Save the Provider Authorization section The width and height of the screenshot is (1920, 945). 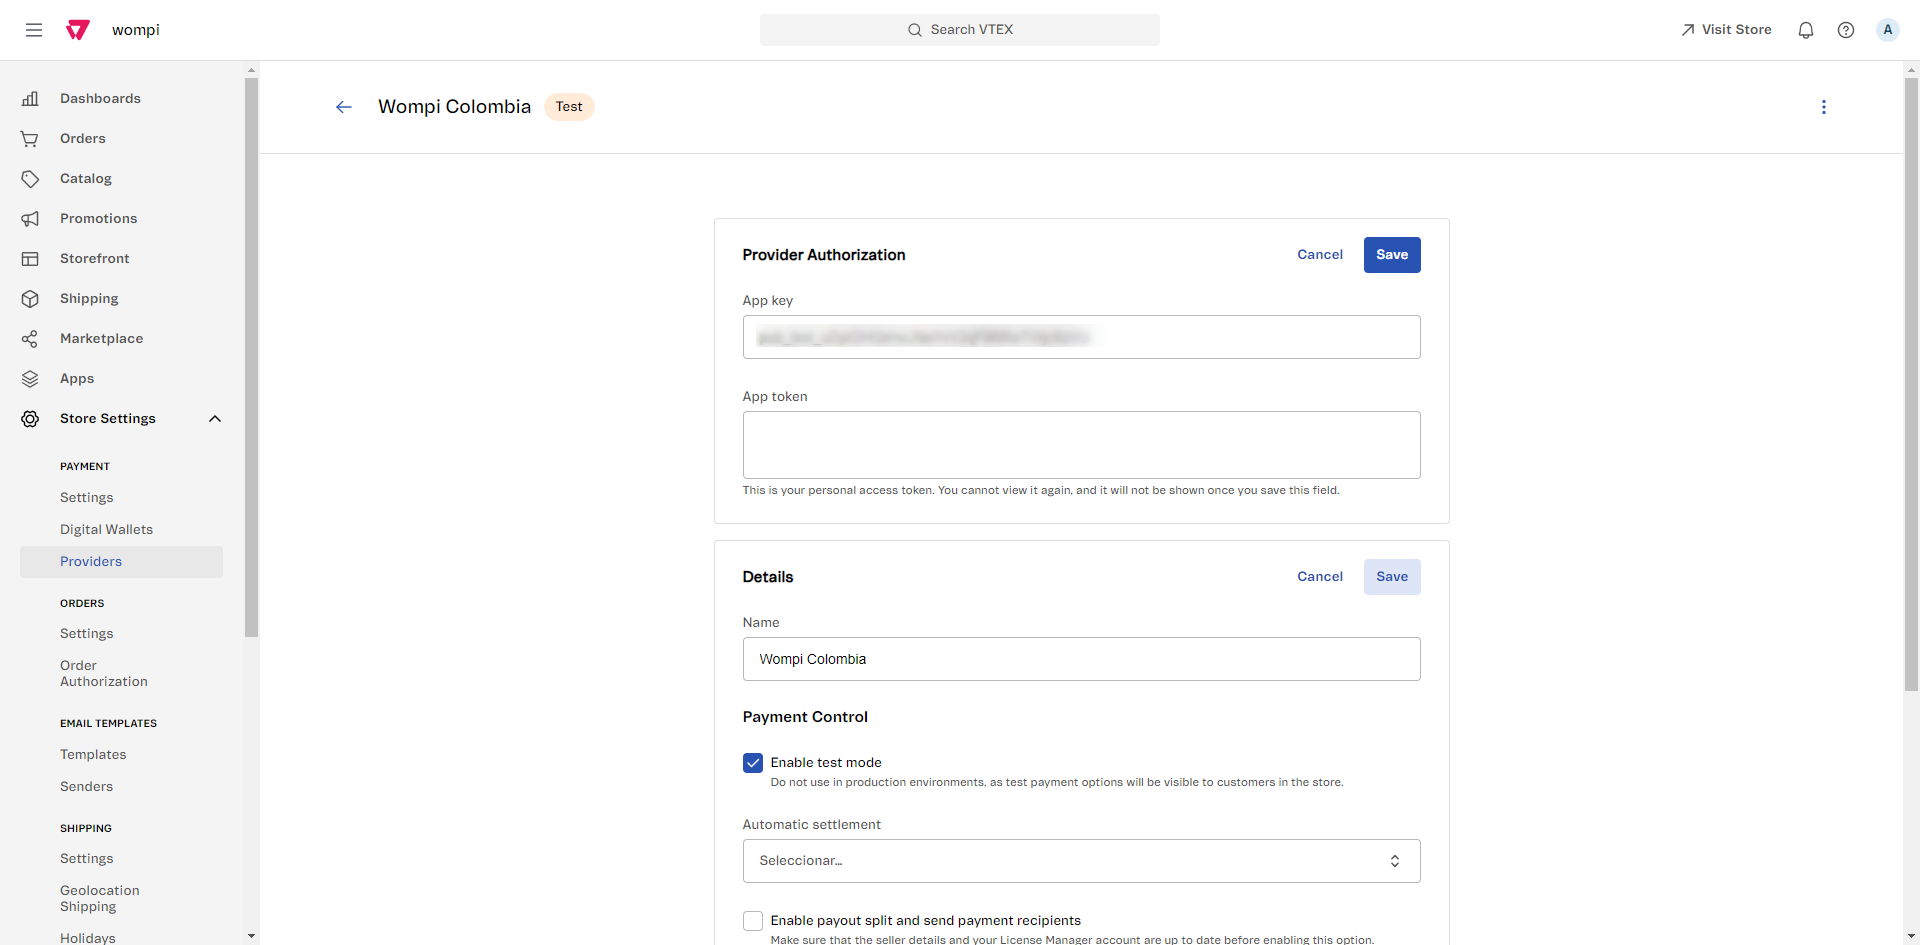1391,255
